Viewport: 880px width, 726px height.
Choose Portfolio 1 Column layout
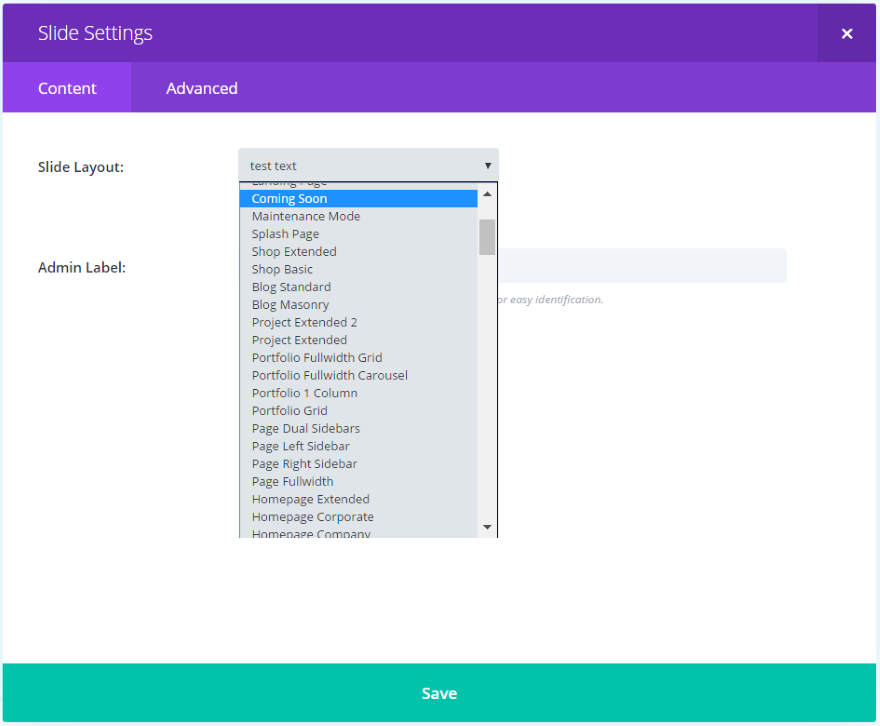(x=304, y=393)
